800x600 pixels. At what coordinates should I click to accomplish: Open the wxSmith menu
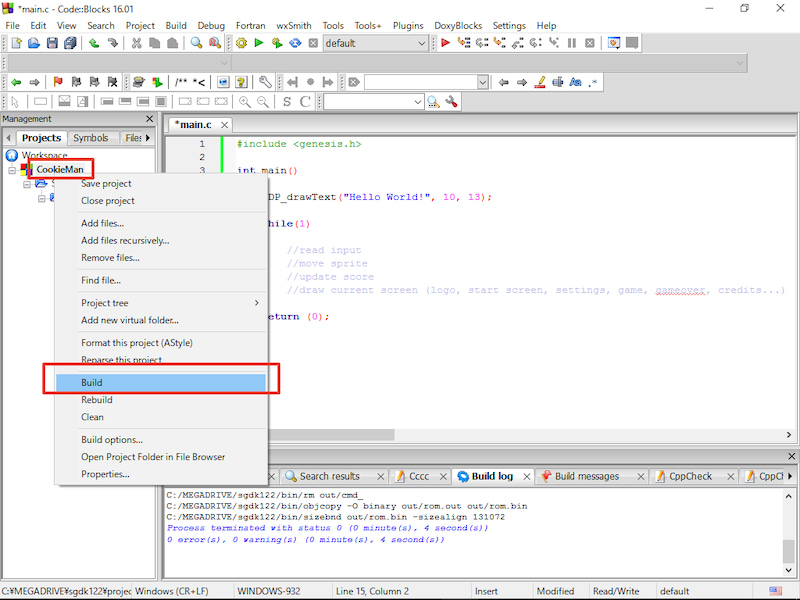pyautogui.click(x=294, y=26)
